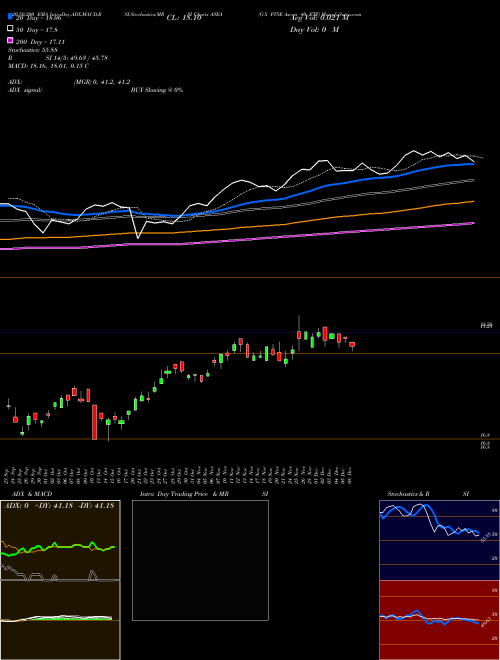Click the 'Stochastics & R' panel title

pyautogui.click(x=409, y=494)
